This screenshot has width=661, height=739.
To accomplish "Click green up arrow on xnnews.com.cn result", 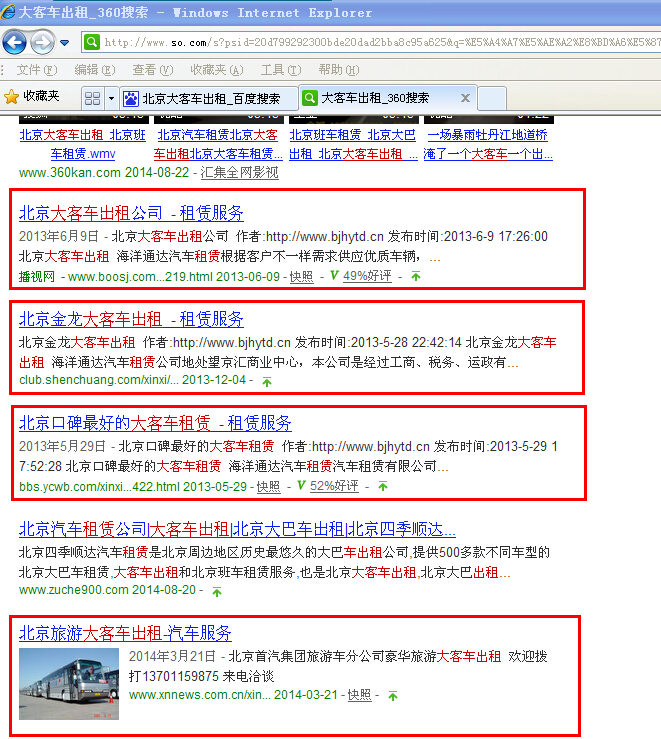I will (x=392, y=696).
